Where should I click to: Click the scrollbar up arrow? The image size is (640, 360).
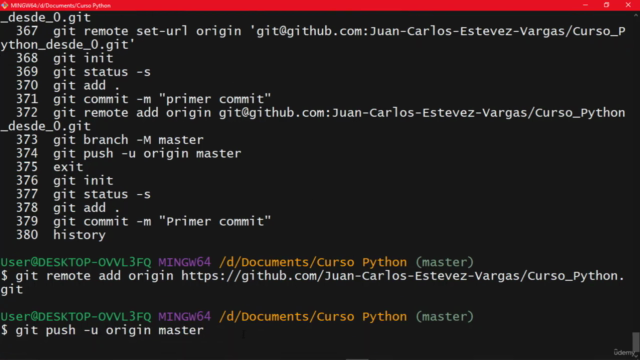point(636,14)
